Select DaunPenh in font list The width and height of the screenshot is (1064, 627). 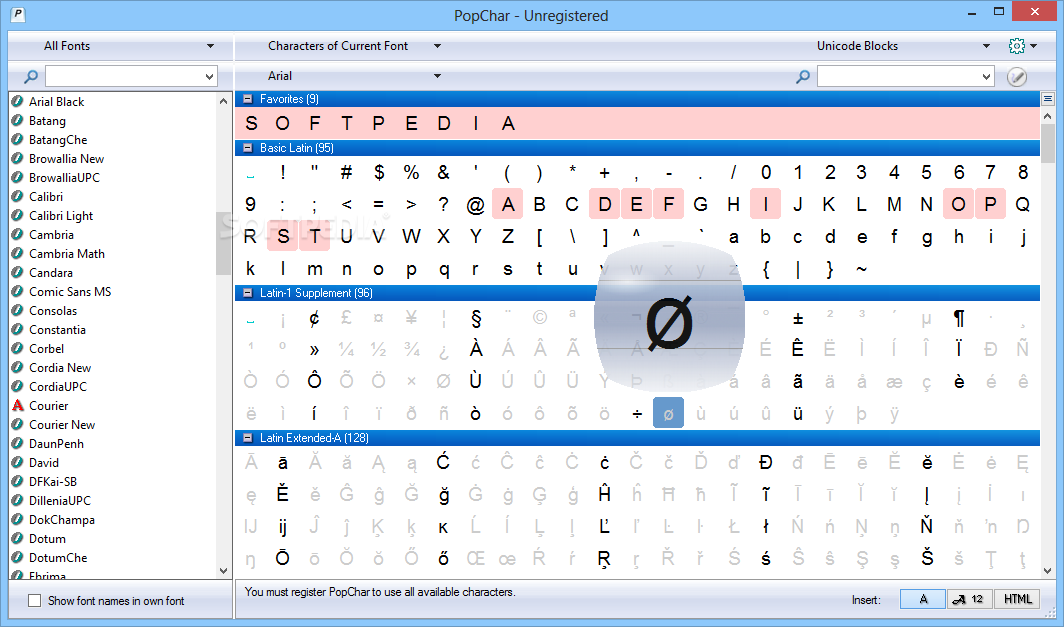point(56,444)
